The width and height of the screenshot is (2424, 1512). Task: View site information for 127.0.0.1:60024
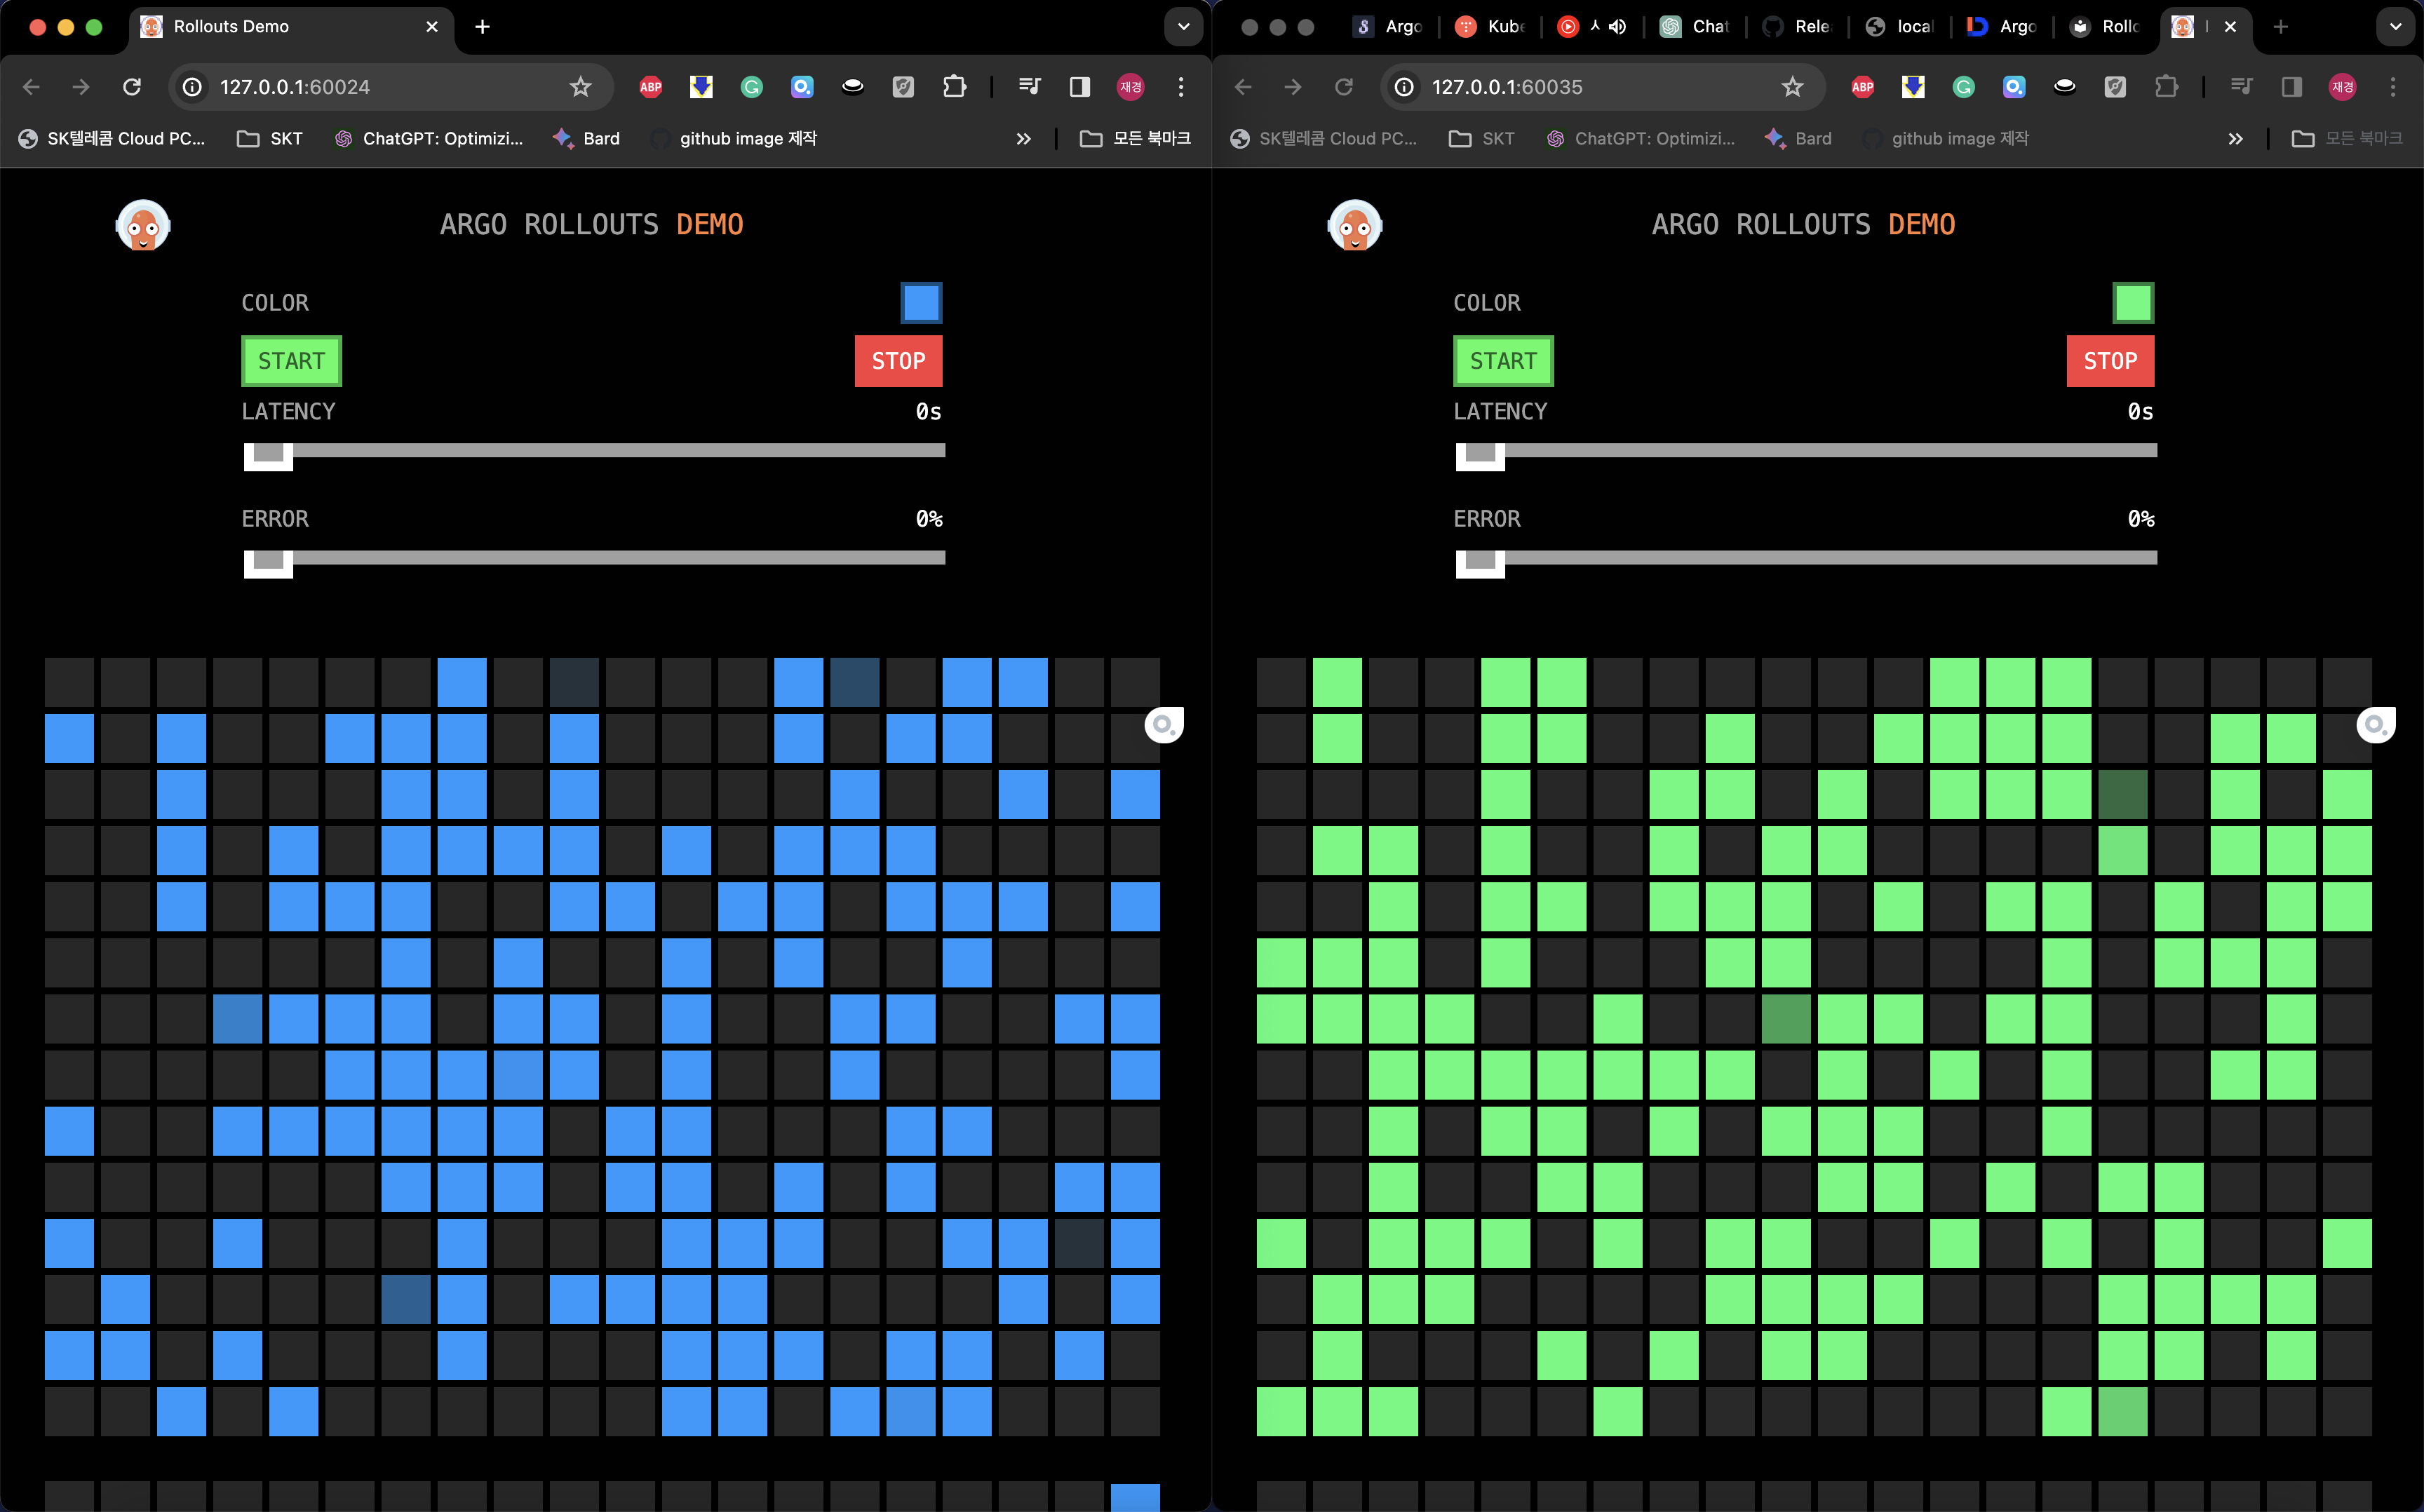(x=192, y=87)
